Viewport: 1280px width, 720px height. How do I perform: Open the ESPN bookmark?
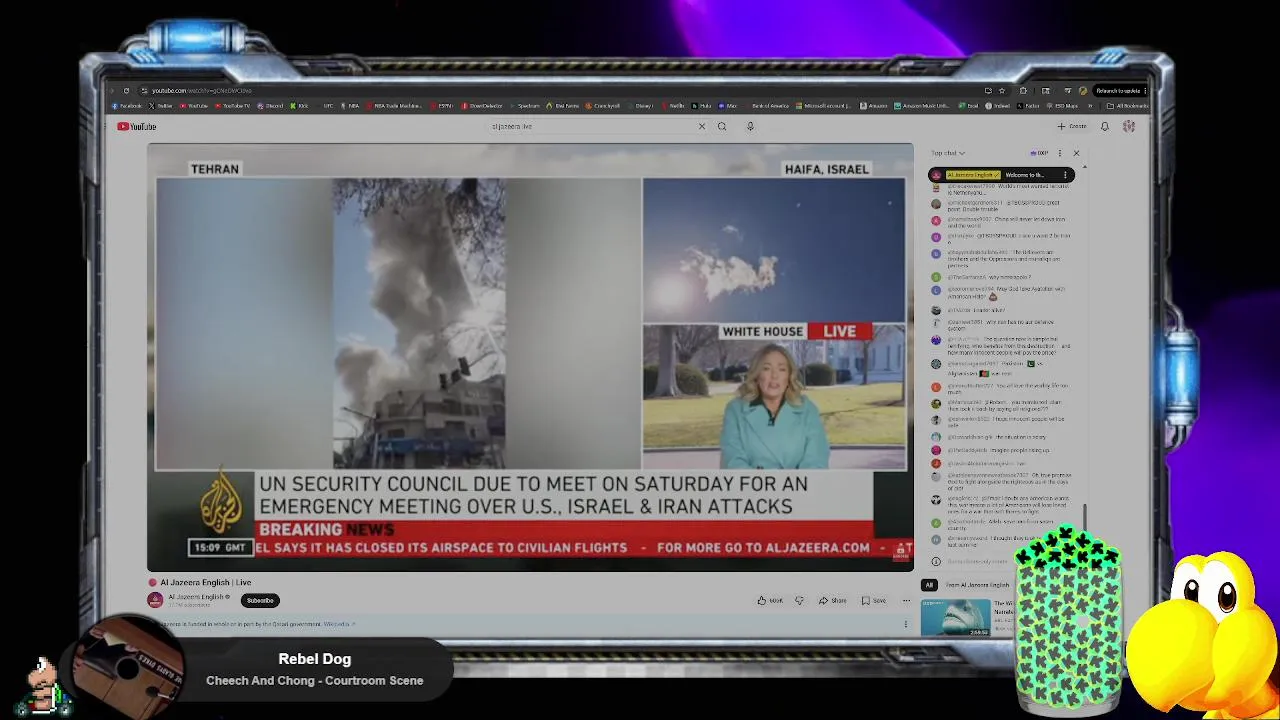(442, 105)
